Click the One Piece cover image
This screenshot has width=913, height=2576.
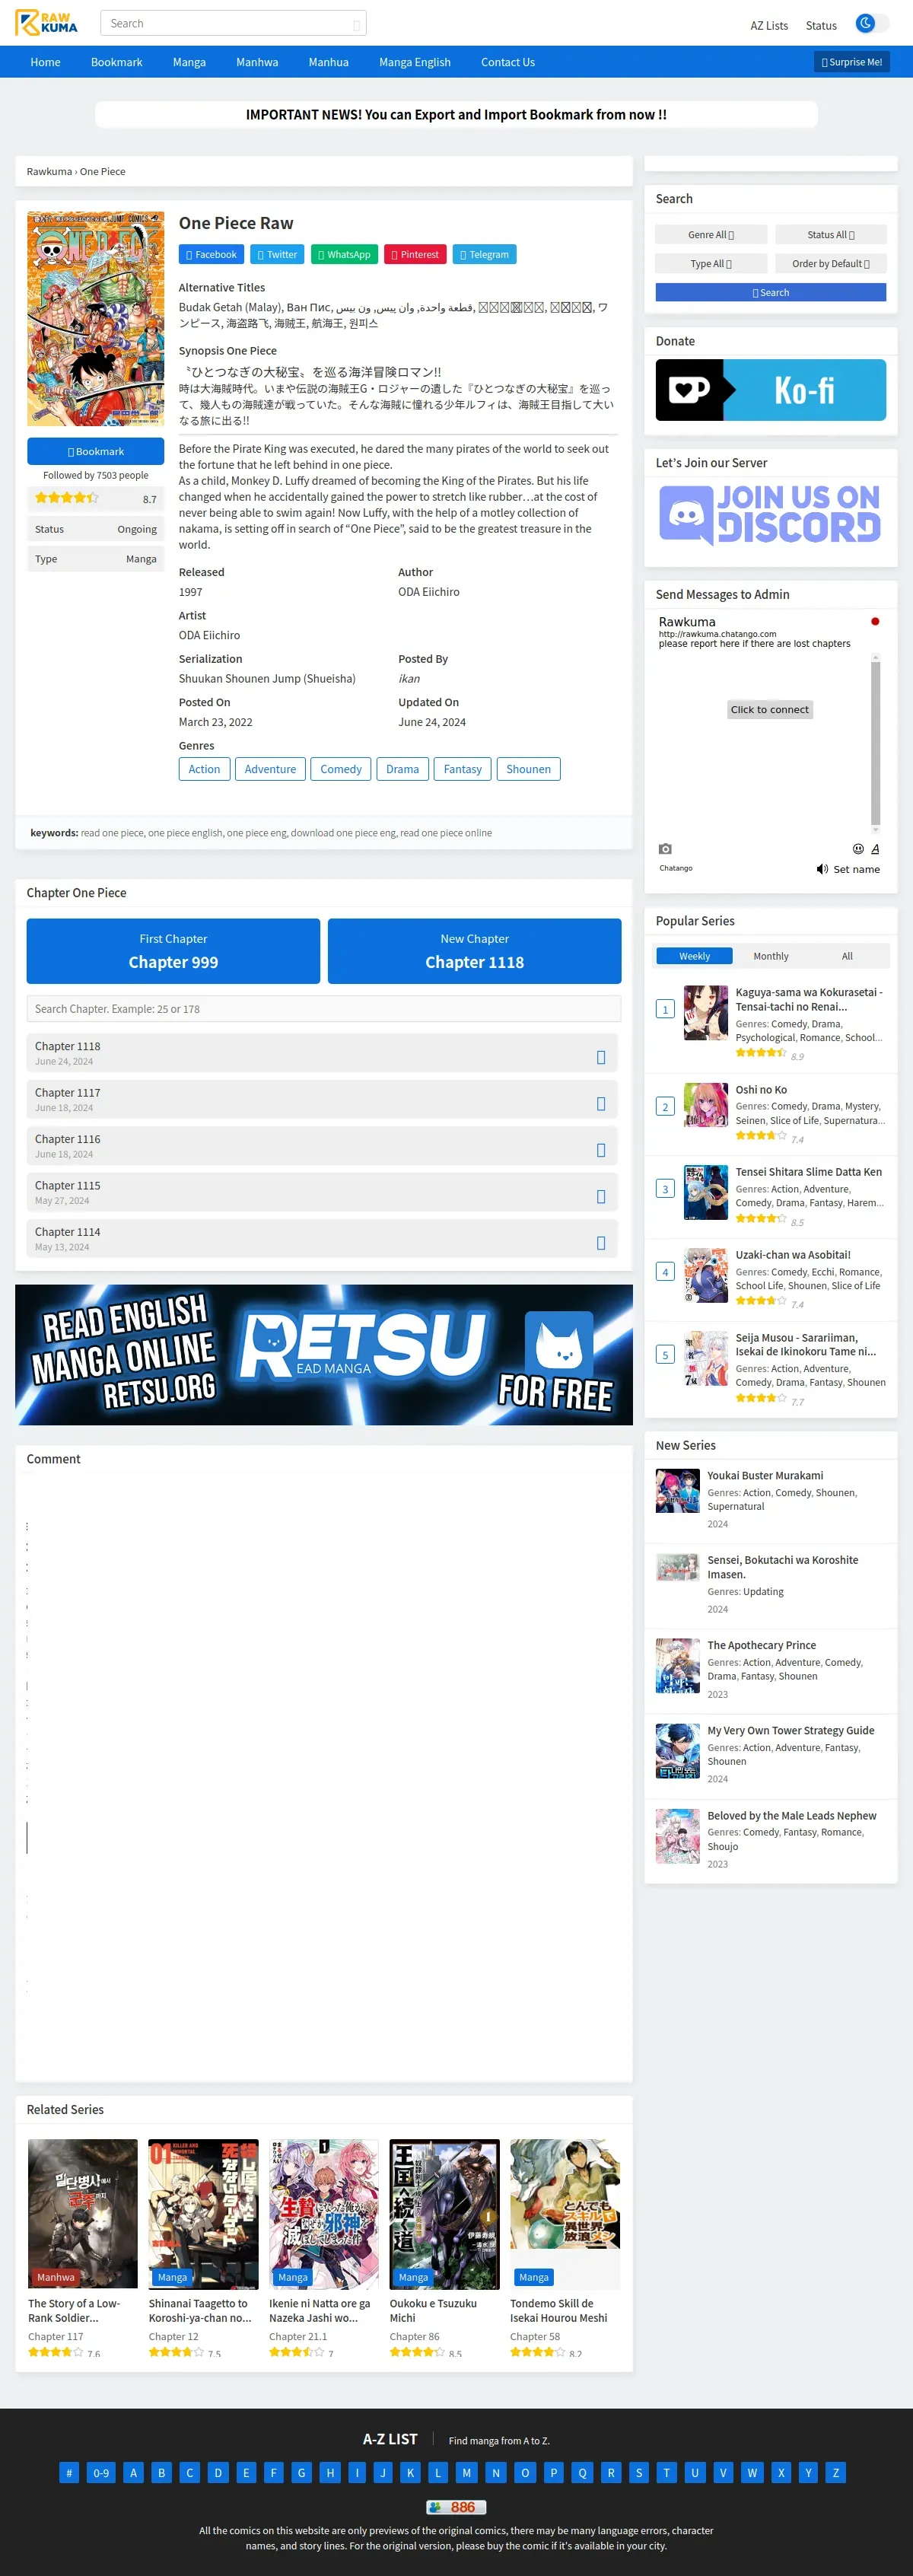pos(96,319)
